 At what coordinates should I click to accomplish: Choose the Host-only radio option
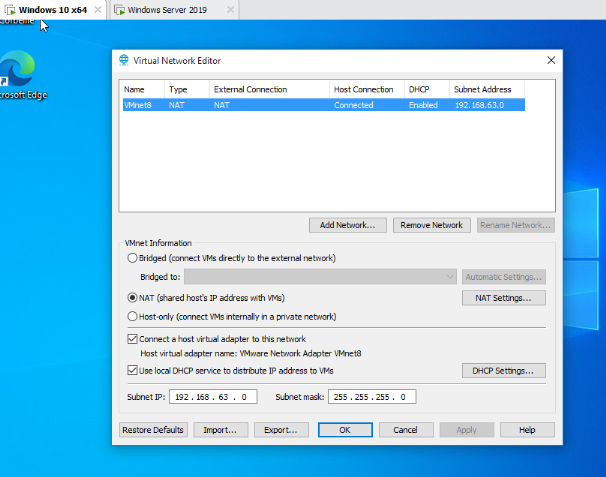click(x=133, y=317)
